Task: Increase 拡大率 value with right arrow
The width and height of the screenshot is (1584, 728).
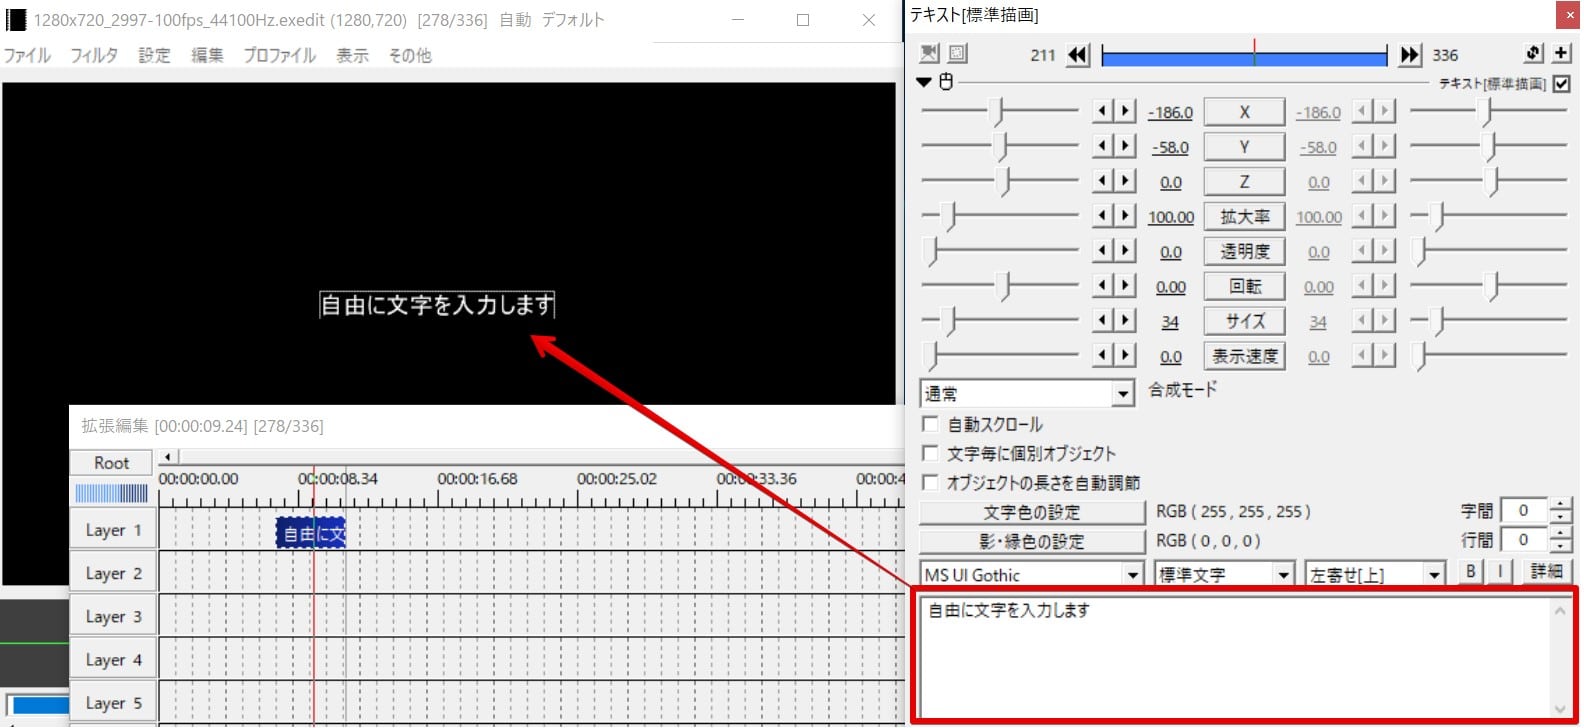Action: [x=1126, y=216]
